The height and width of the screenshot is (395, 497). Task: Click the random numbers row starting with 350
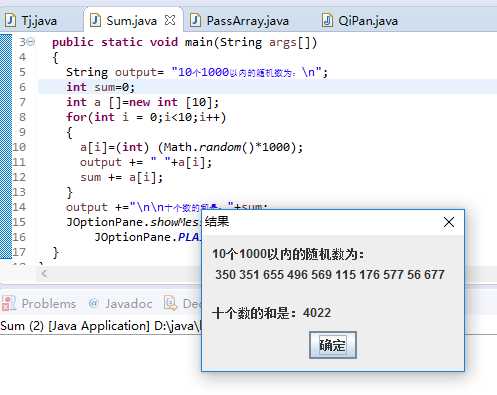pyautogui.click(x=330, y=275)
